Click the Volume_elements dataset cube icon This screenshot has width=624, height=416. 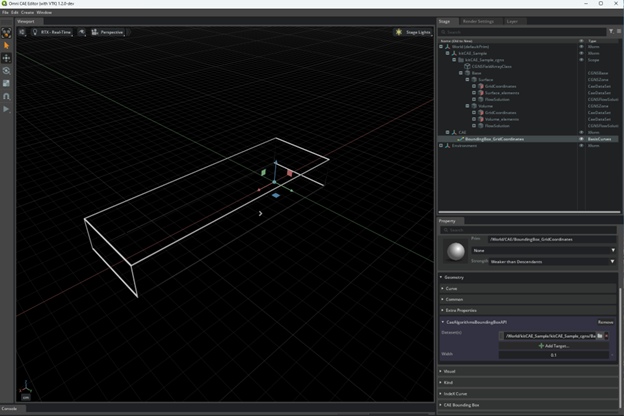coord(481,119)
